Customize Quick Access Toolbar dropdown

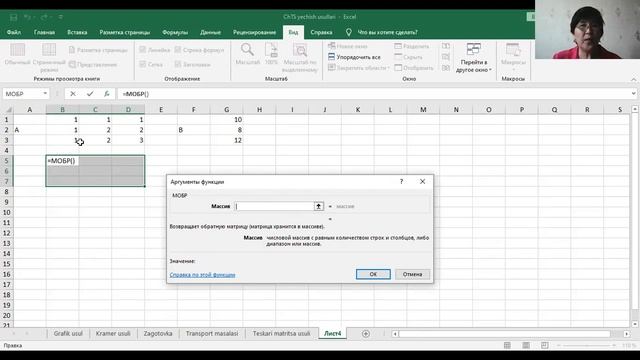pos(61,17)
